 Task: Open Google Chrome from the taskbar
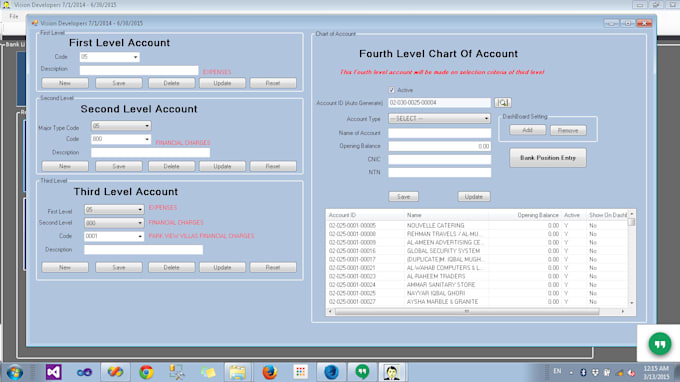click(x=146, y=372)
